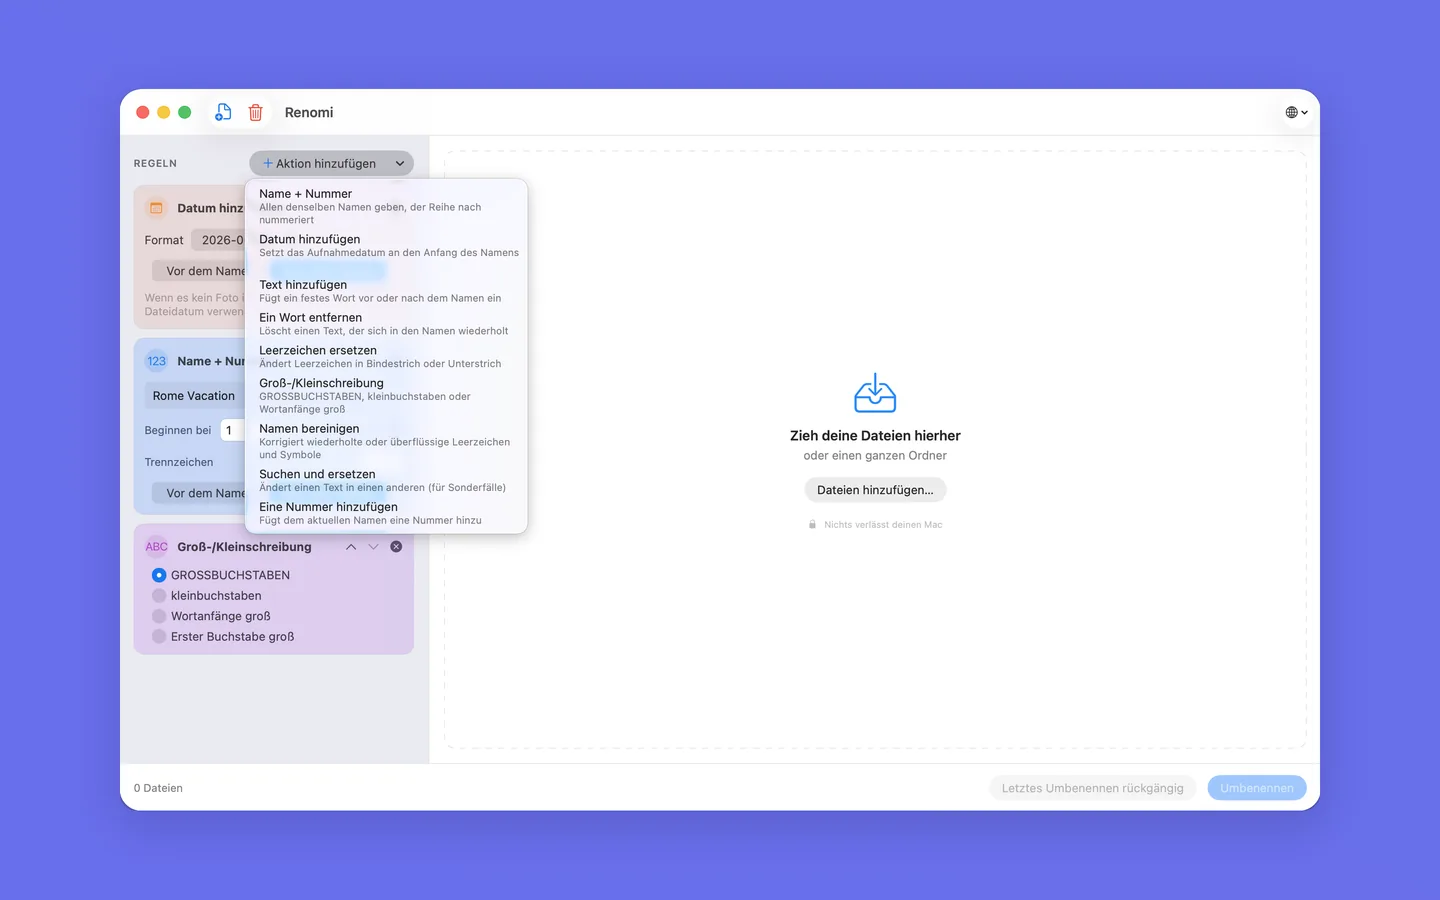The height and width of the screenshot is (900, 1440).
Task: Select the GROSSBUCHSTABEN radio option
Action: 159,575
